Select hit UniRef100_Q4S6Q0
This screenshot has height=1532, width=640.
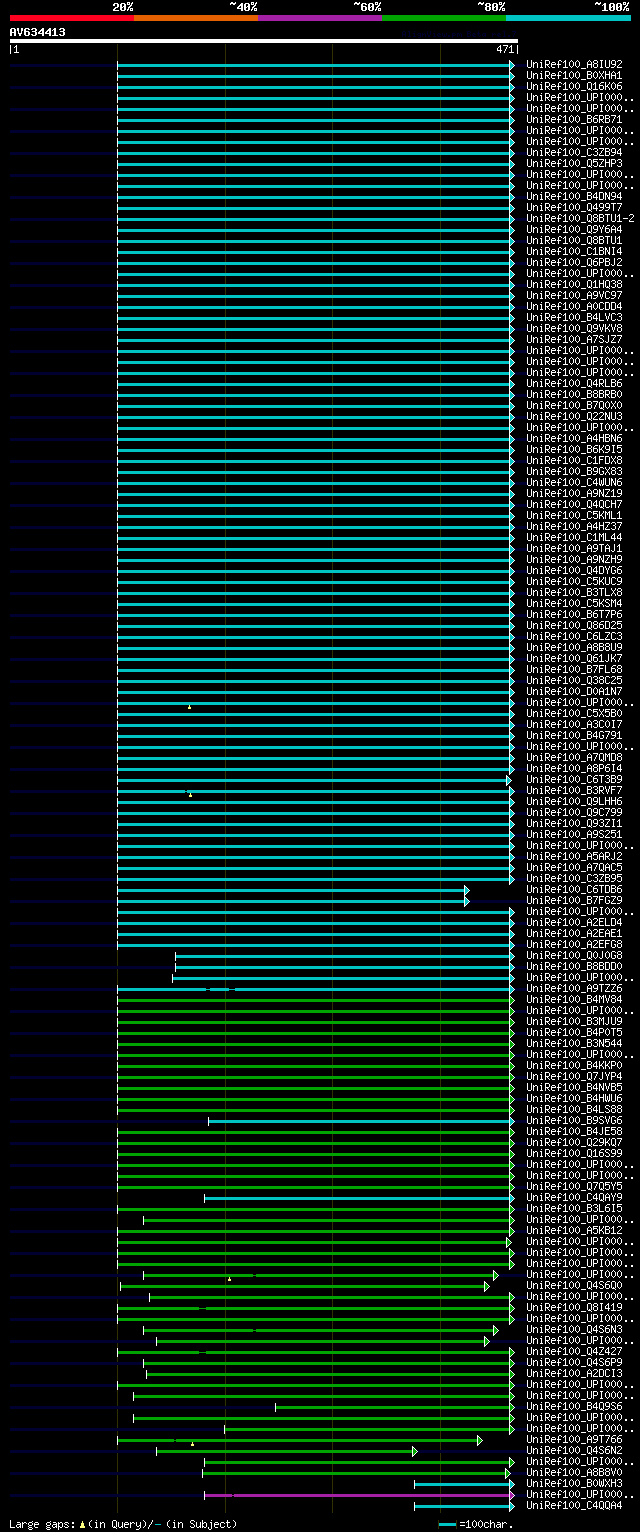[x=574, y=1285]
